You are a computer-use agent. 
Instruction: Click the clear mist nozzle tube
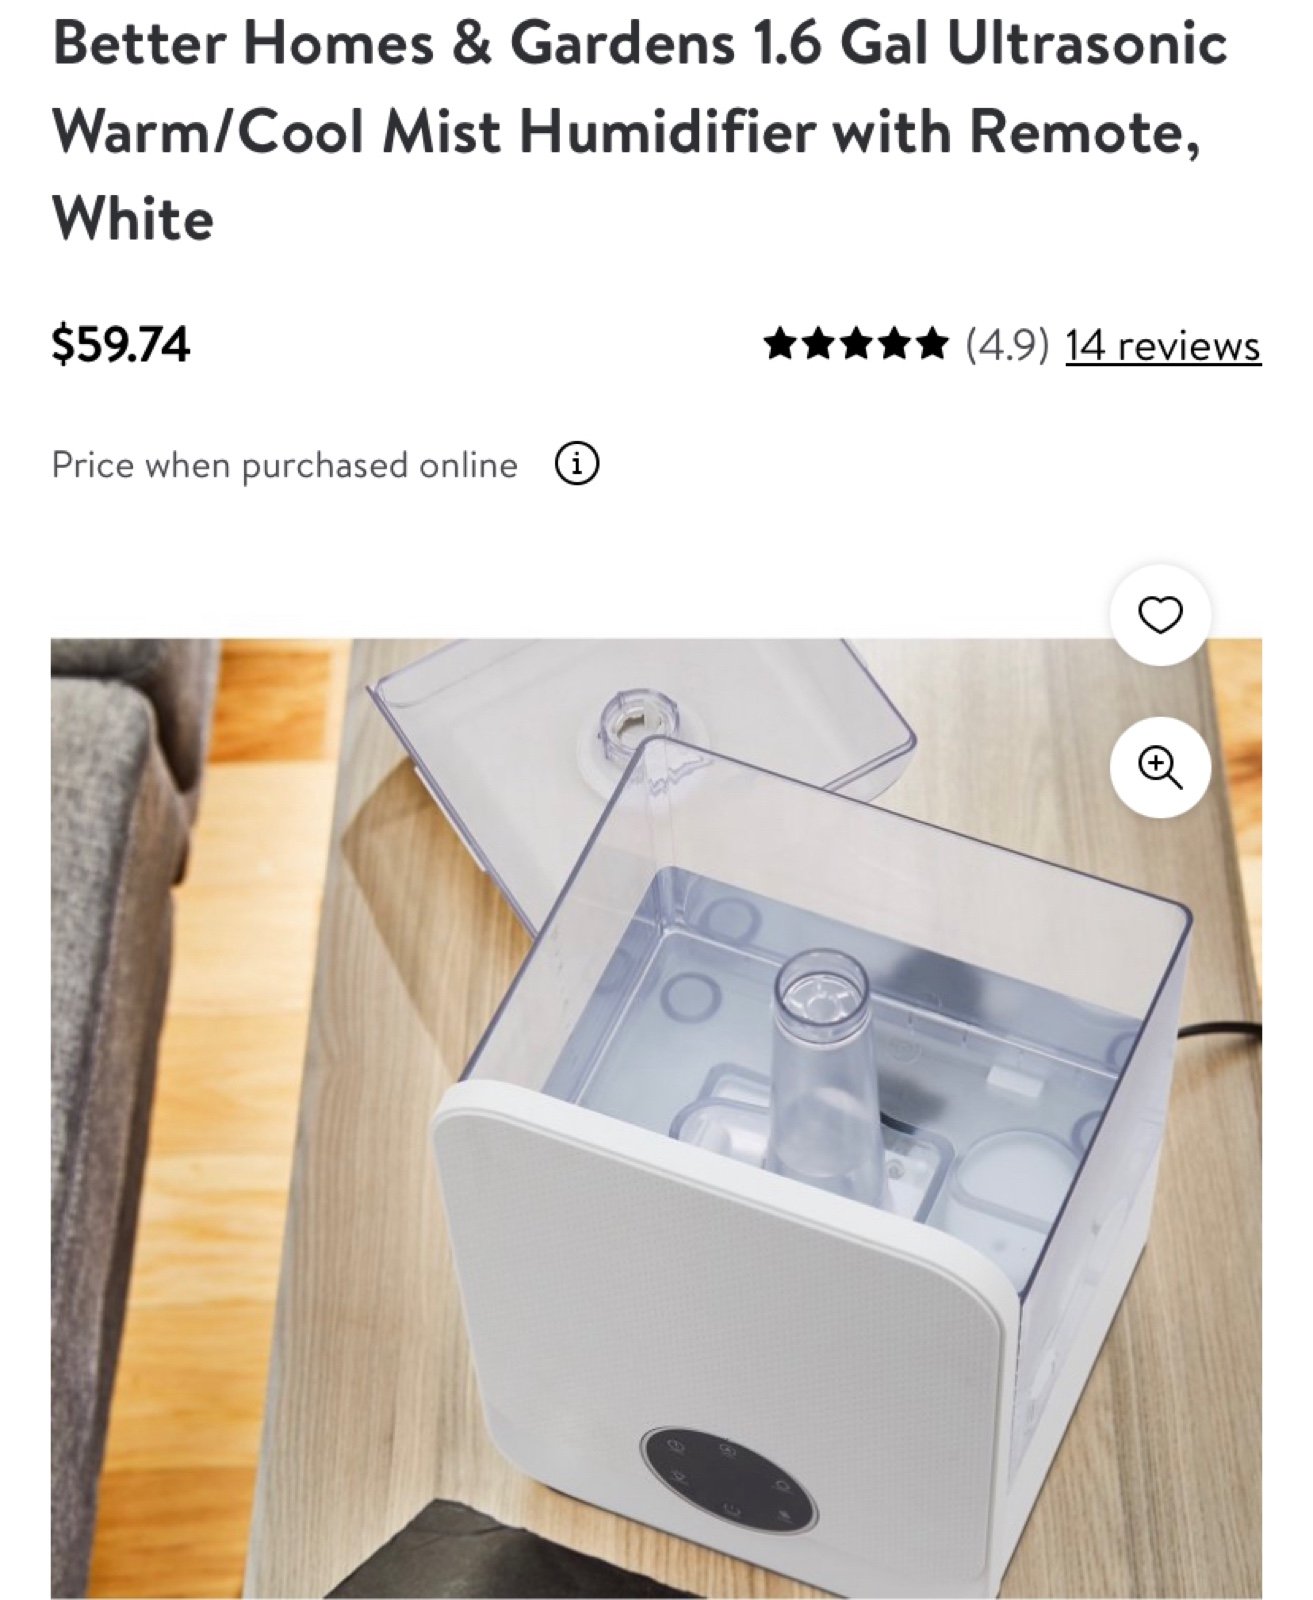point(825,1060)
